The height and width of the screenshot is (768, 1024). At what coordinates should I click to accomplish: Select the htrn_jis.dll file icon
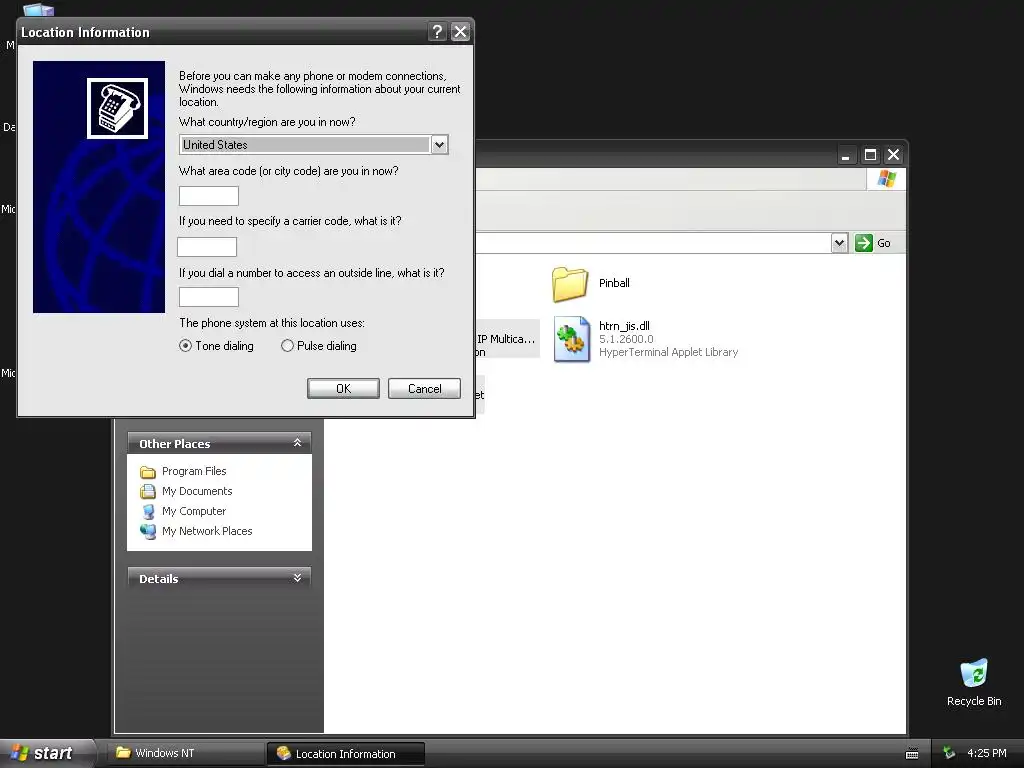572,339
